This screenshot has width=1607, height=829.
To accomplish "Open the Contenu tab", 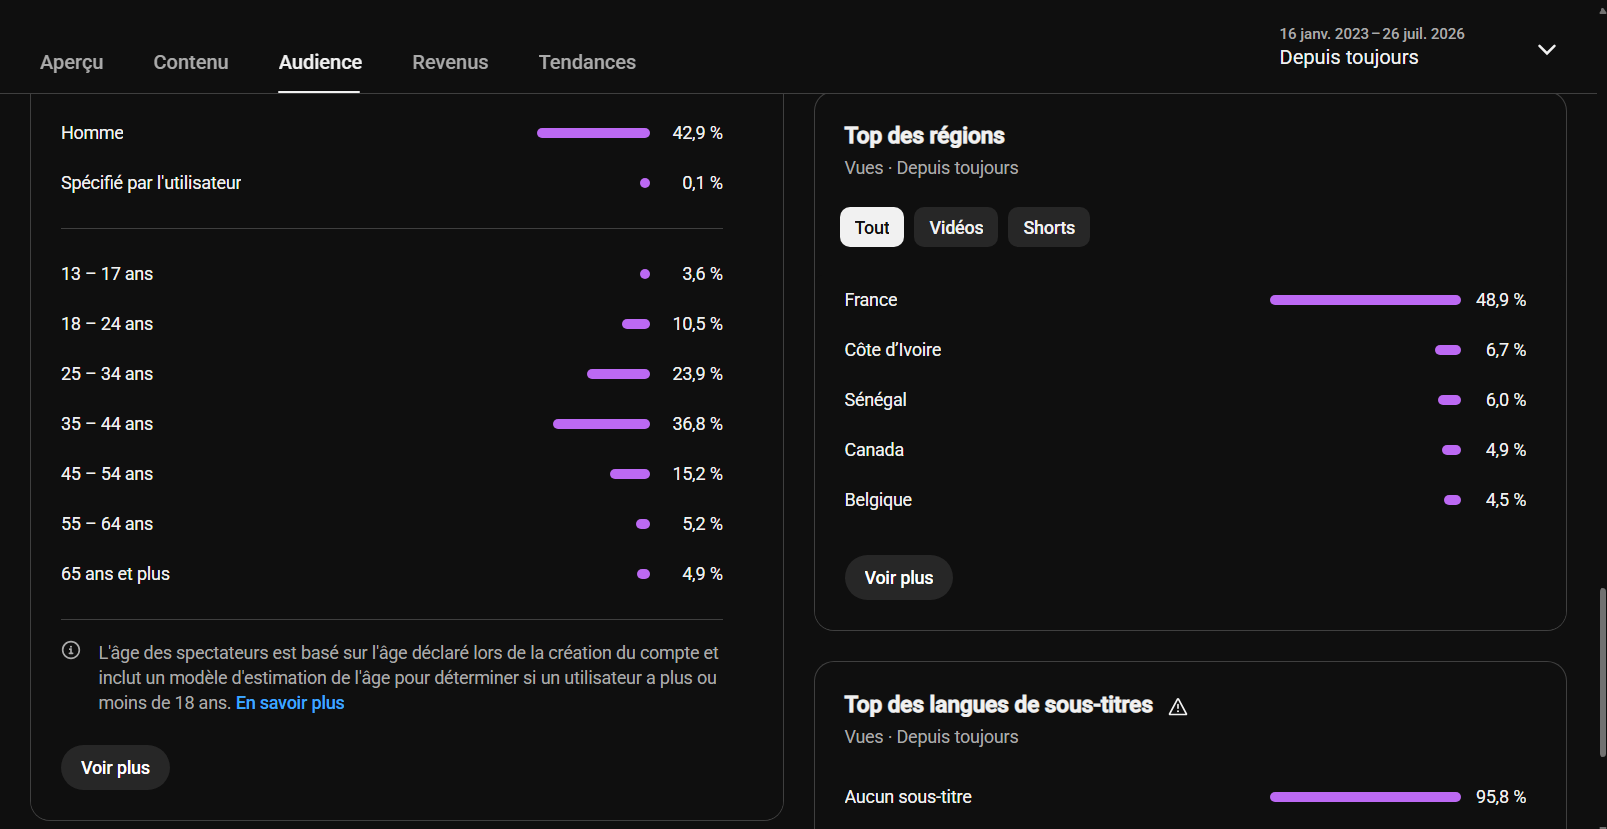I will coord(191,62).
